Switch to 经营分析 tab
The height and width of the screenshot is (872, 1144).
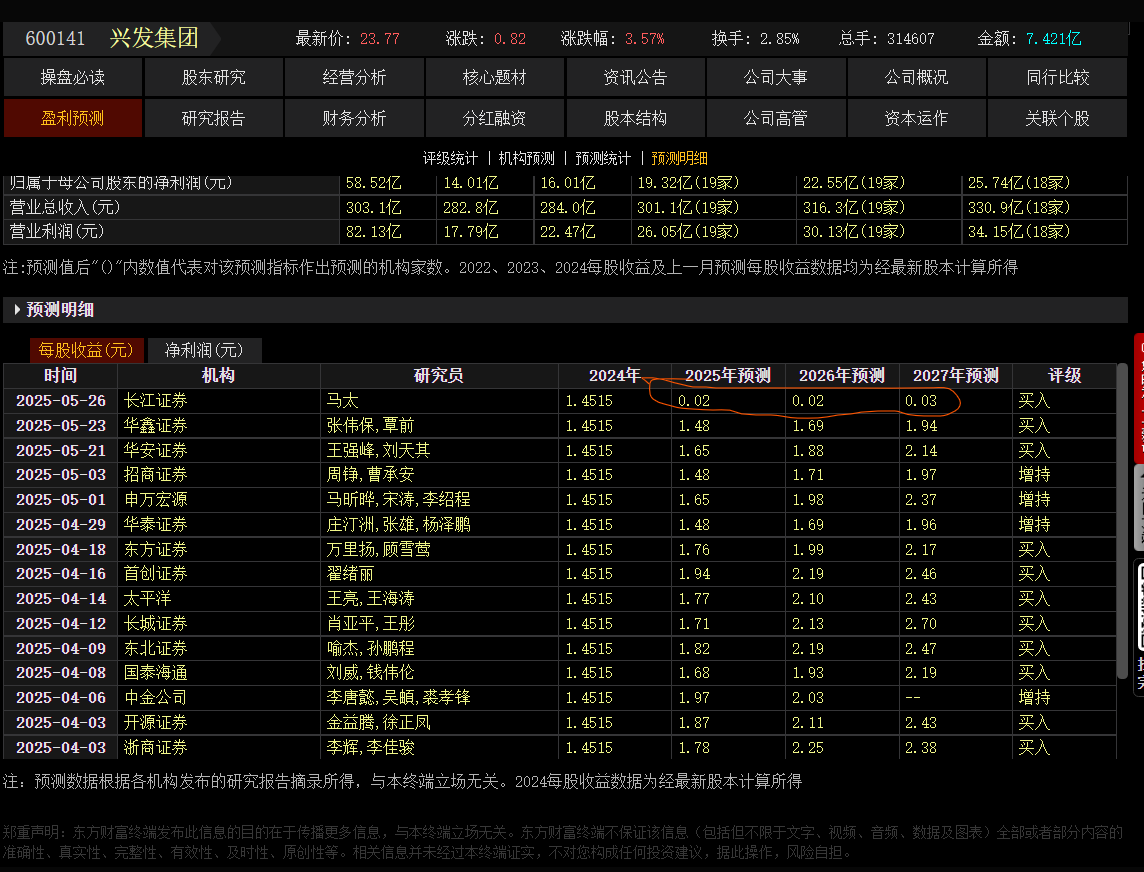[x=354, y=77]
